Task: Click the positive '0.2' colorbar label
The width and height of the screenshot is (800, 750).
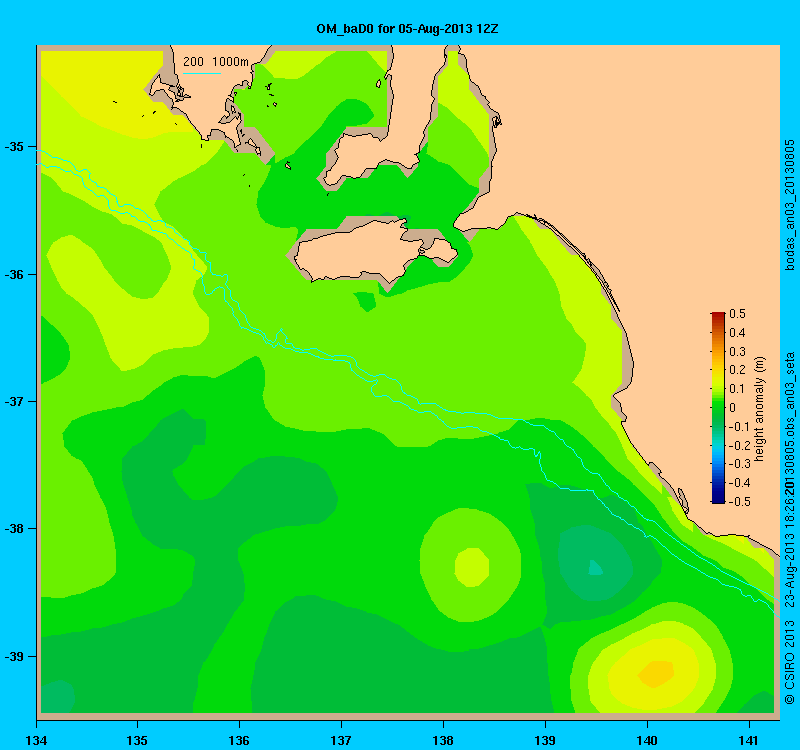Action: point(737,370)
